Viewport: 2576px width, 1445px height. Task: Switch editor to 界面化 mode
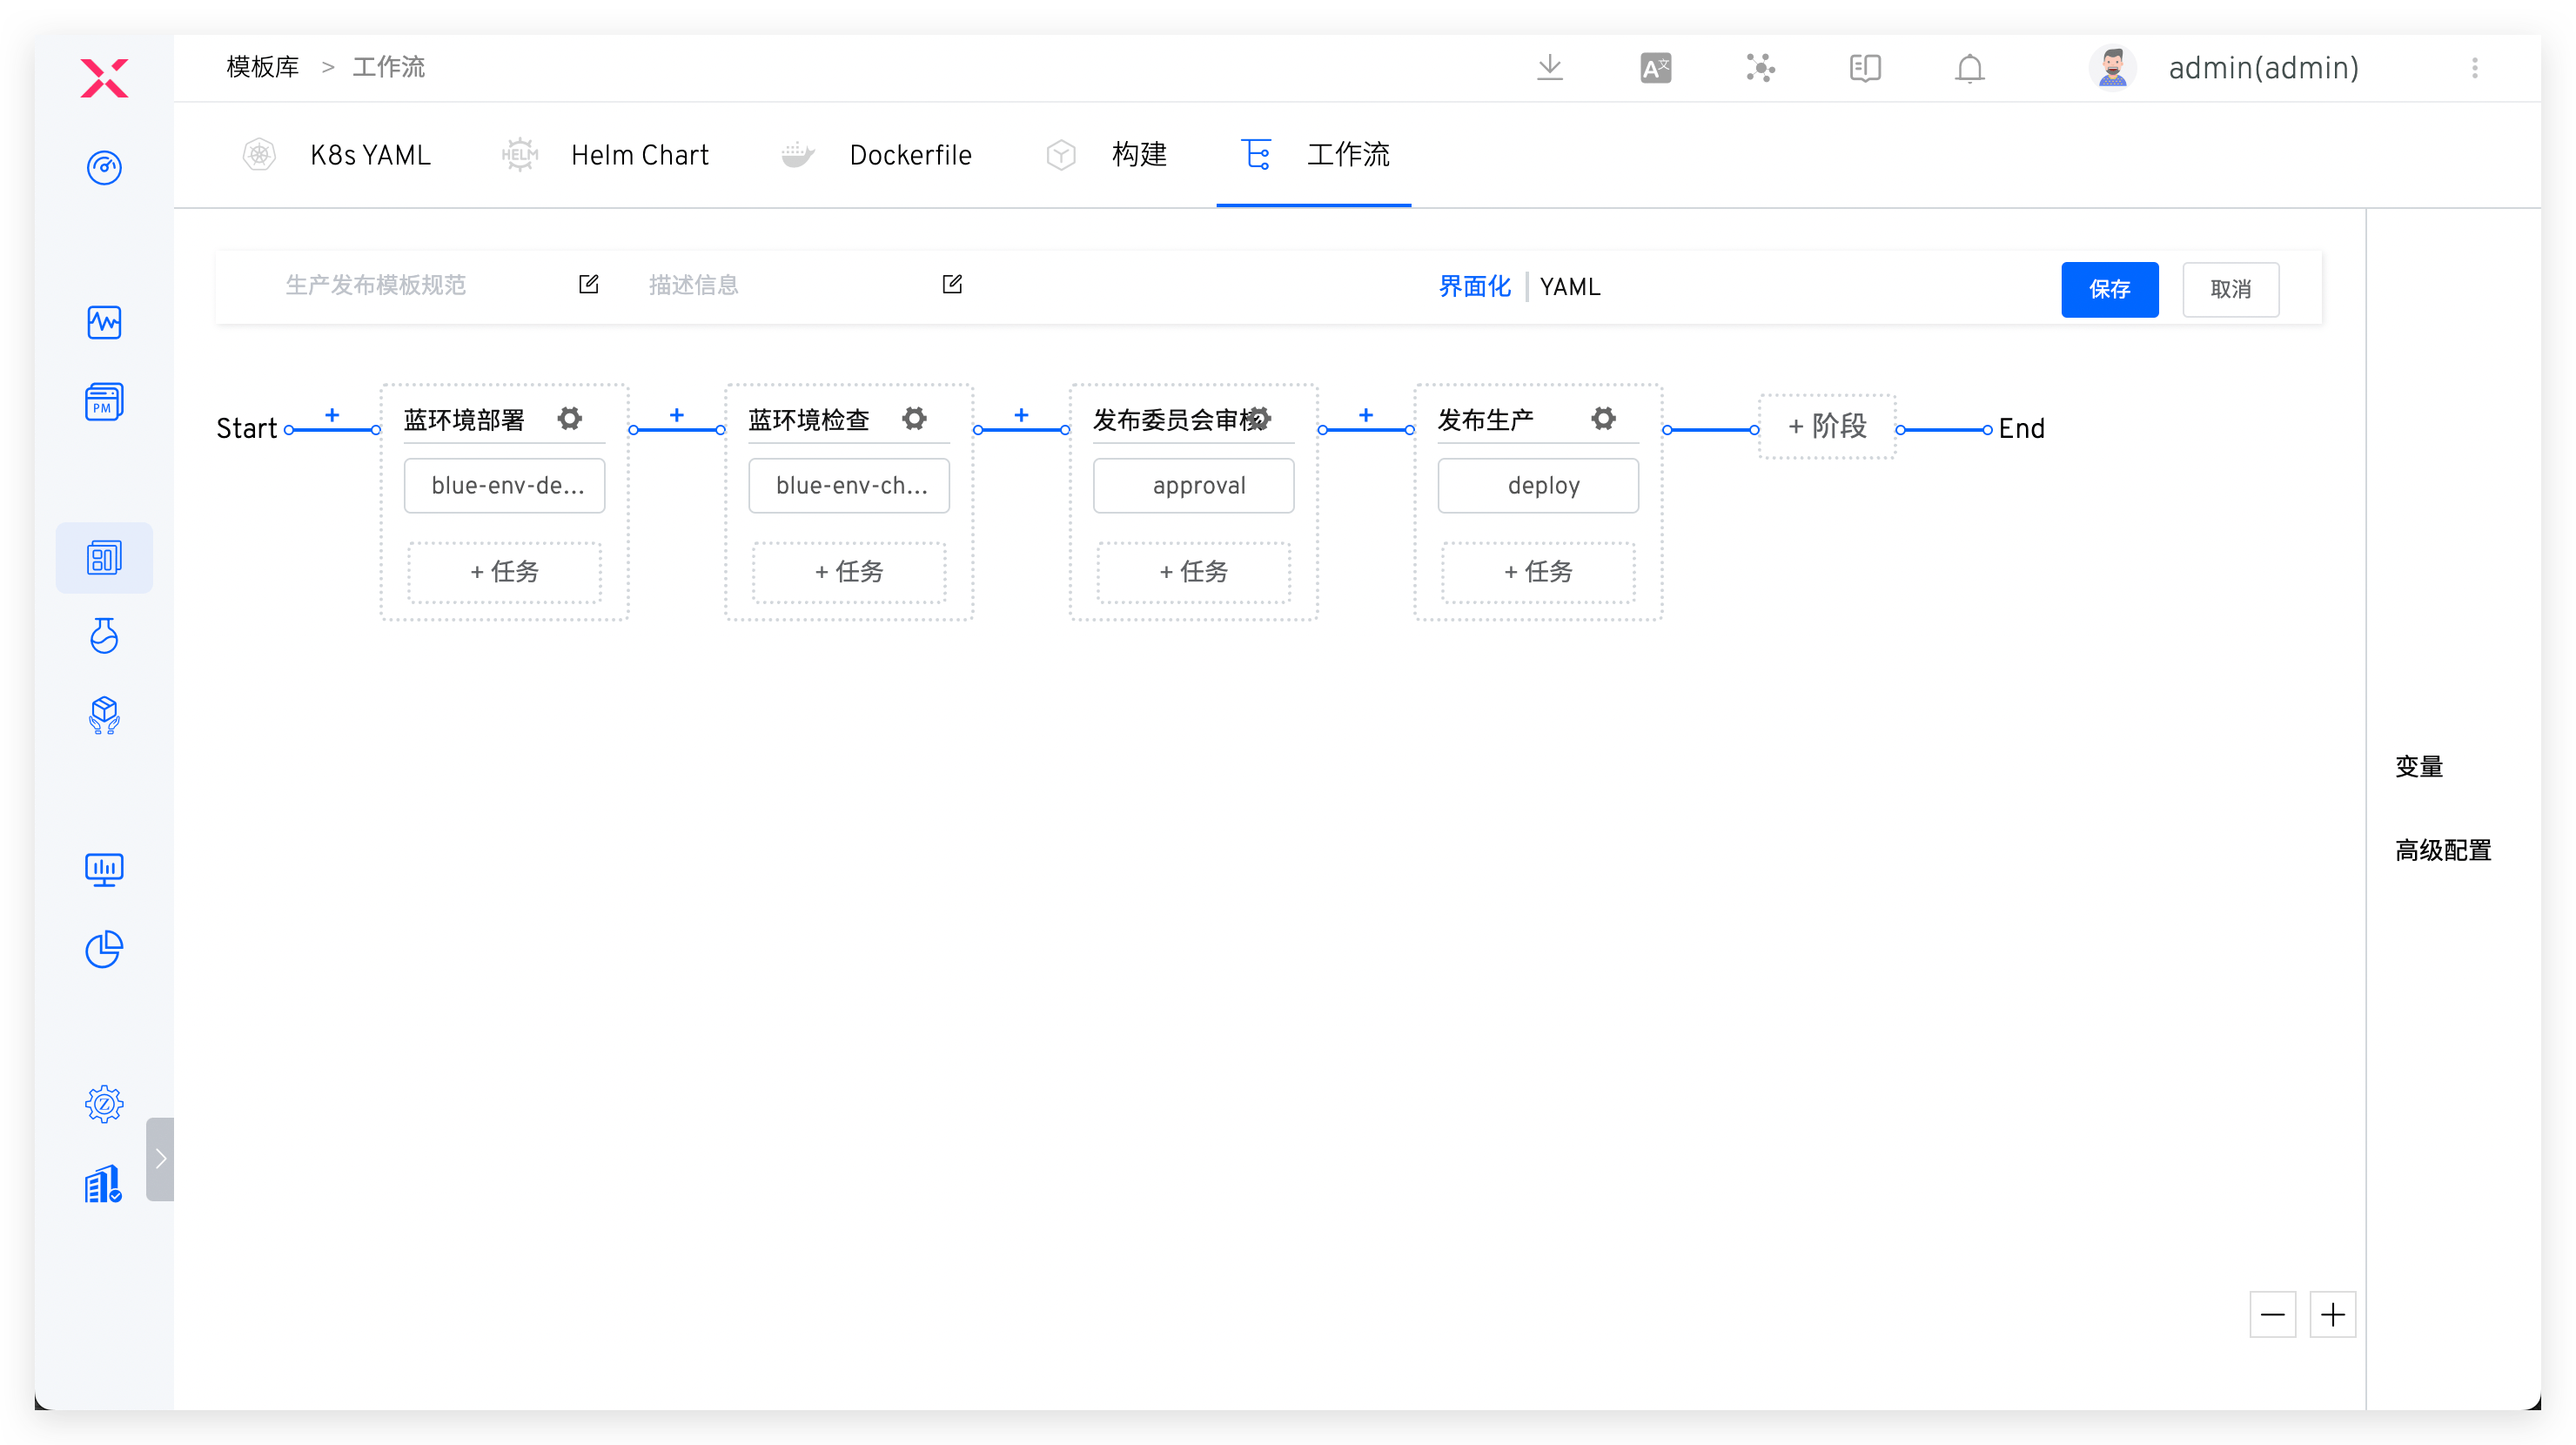[x=1474, y=287]
